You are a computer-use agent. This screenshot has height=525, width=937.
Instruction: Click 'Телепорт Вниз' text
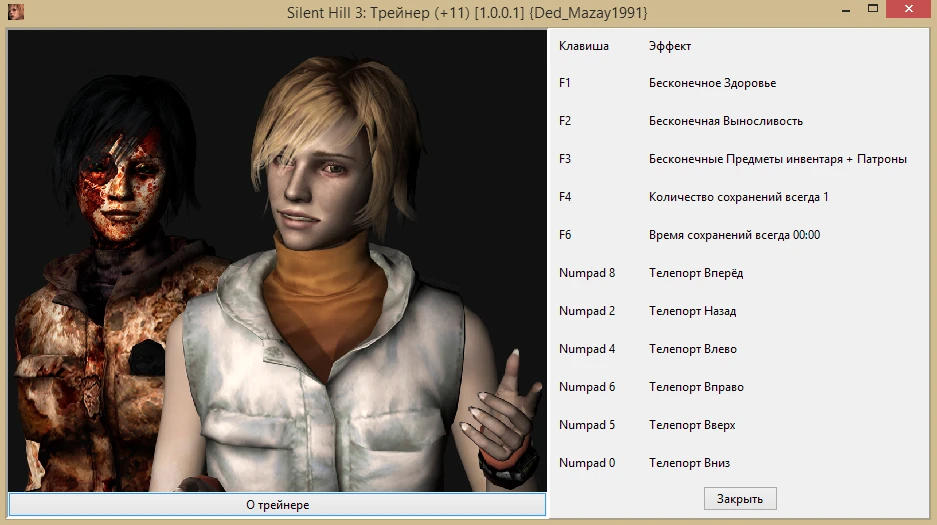click(x=689, y=463)
